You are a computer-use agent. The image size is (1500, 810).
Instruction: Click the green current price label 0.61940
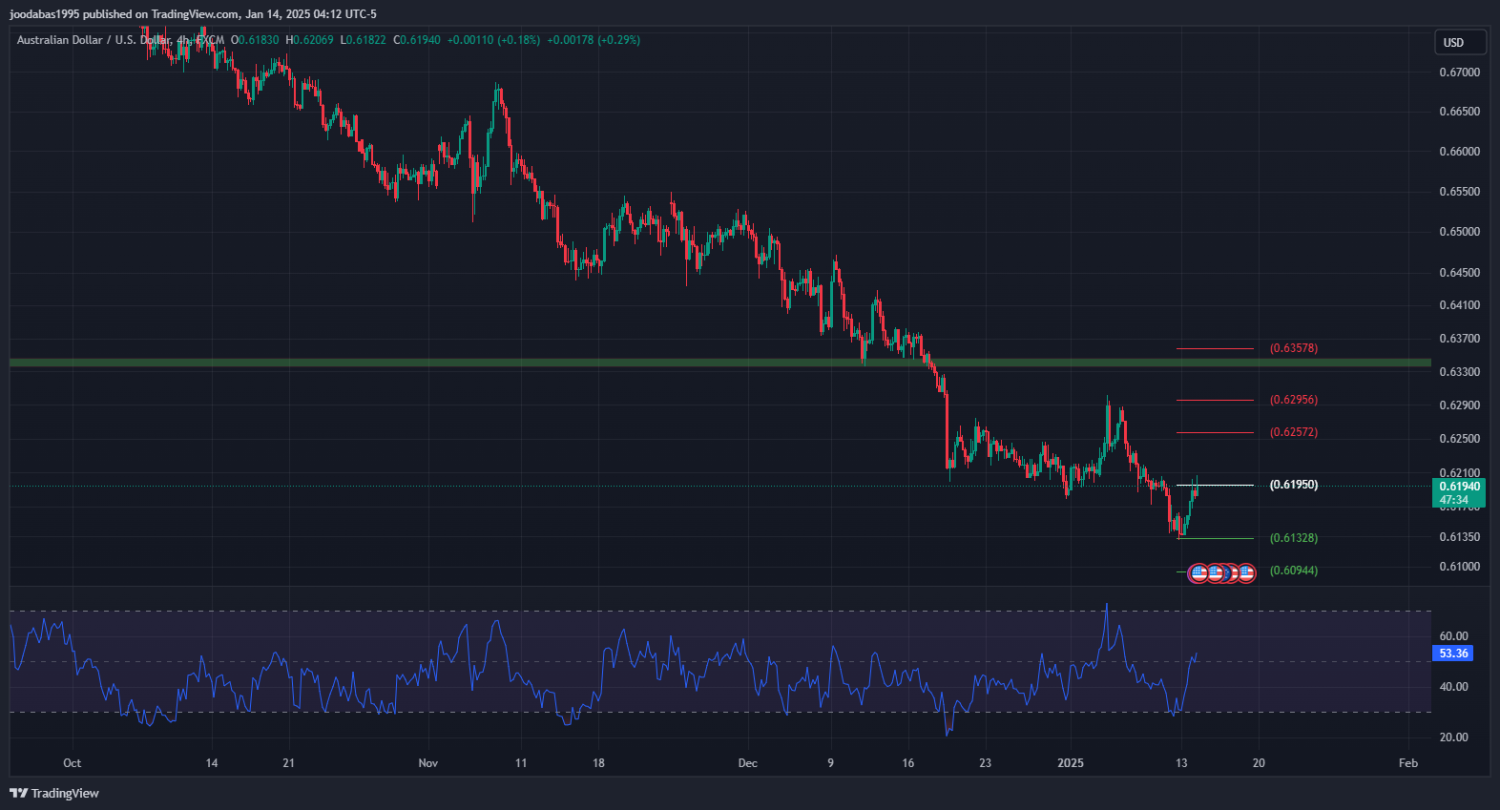(1454, 486)
